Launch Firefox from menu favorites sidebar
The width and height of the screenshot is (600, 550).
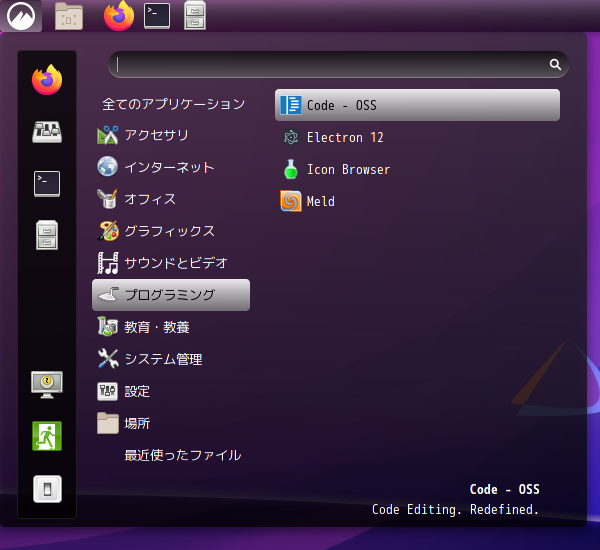(x=47, y=80)
